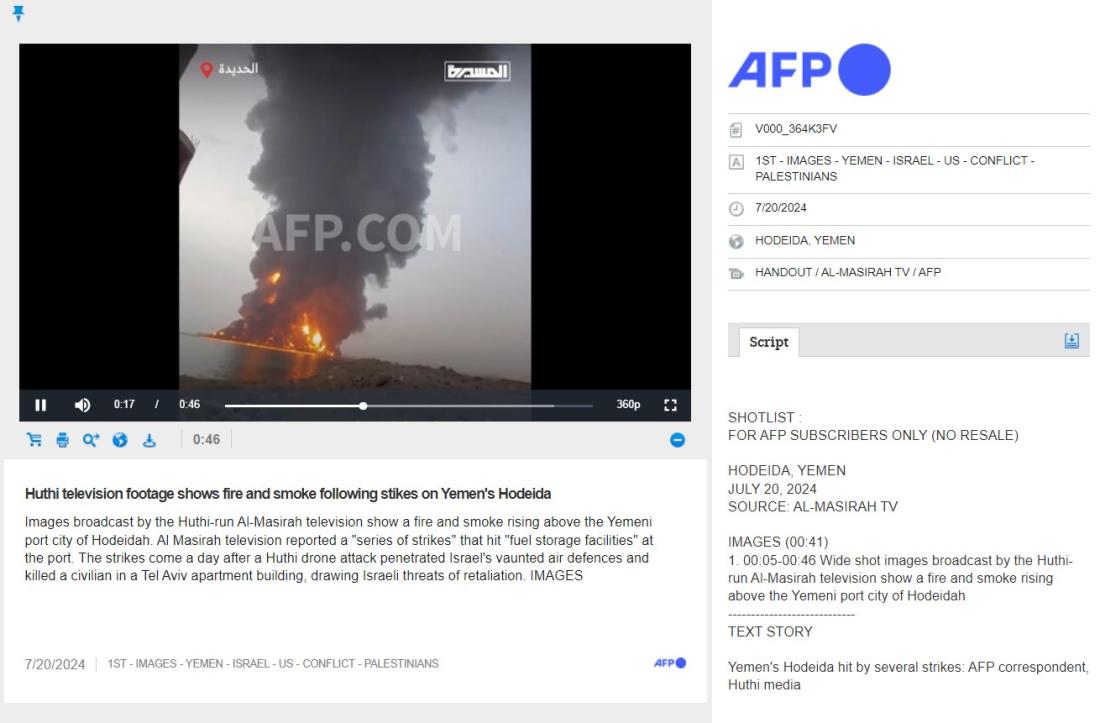Seek on the video progress bar

coord(408,405)
